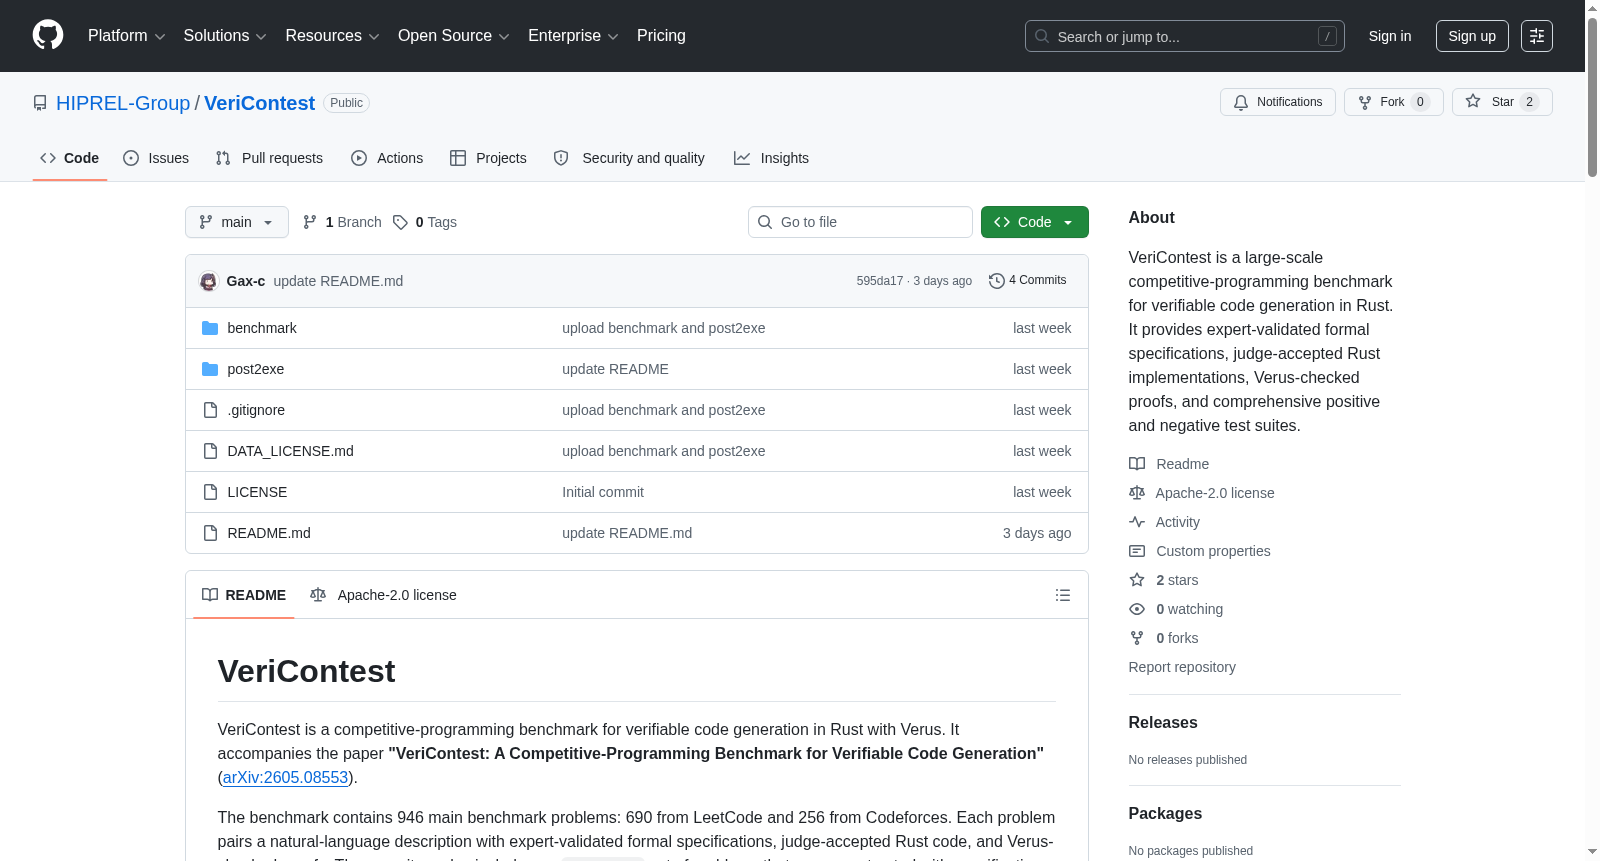Click Sign in

tap(1390, 36)
